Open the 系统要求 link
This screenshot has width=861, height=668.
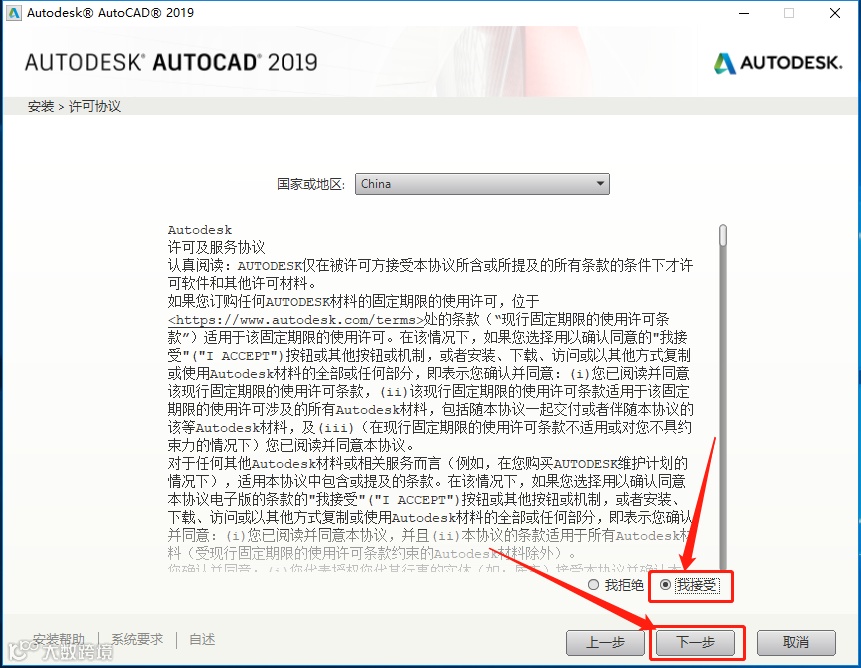137,639
